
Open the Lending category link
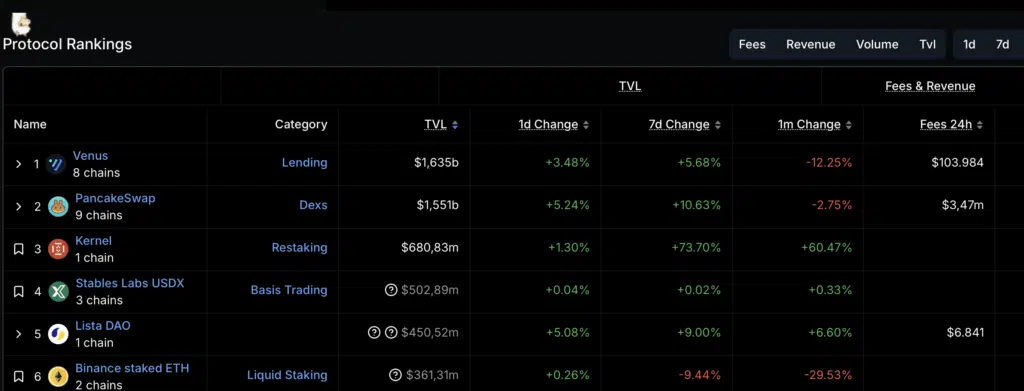pyautogui.click(x=304, y=163)
